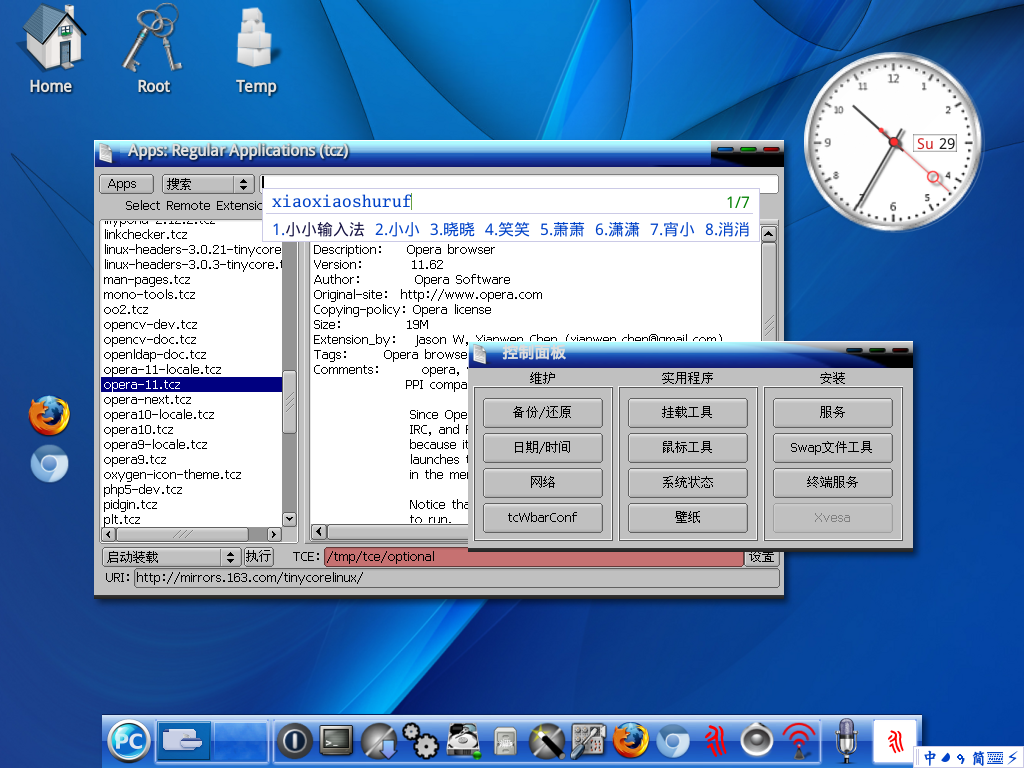Screen dimensions: 1024x768
Task: Toggle the moon half/full-width mode
Action: 946,758
